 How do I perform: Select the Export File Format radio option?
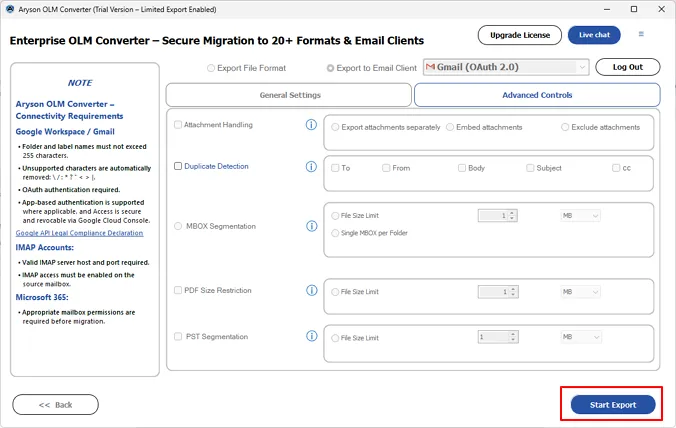[210, 68]
